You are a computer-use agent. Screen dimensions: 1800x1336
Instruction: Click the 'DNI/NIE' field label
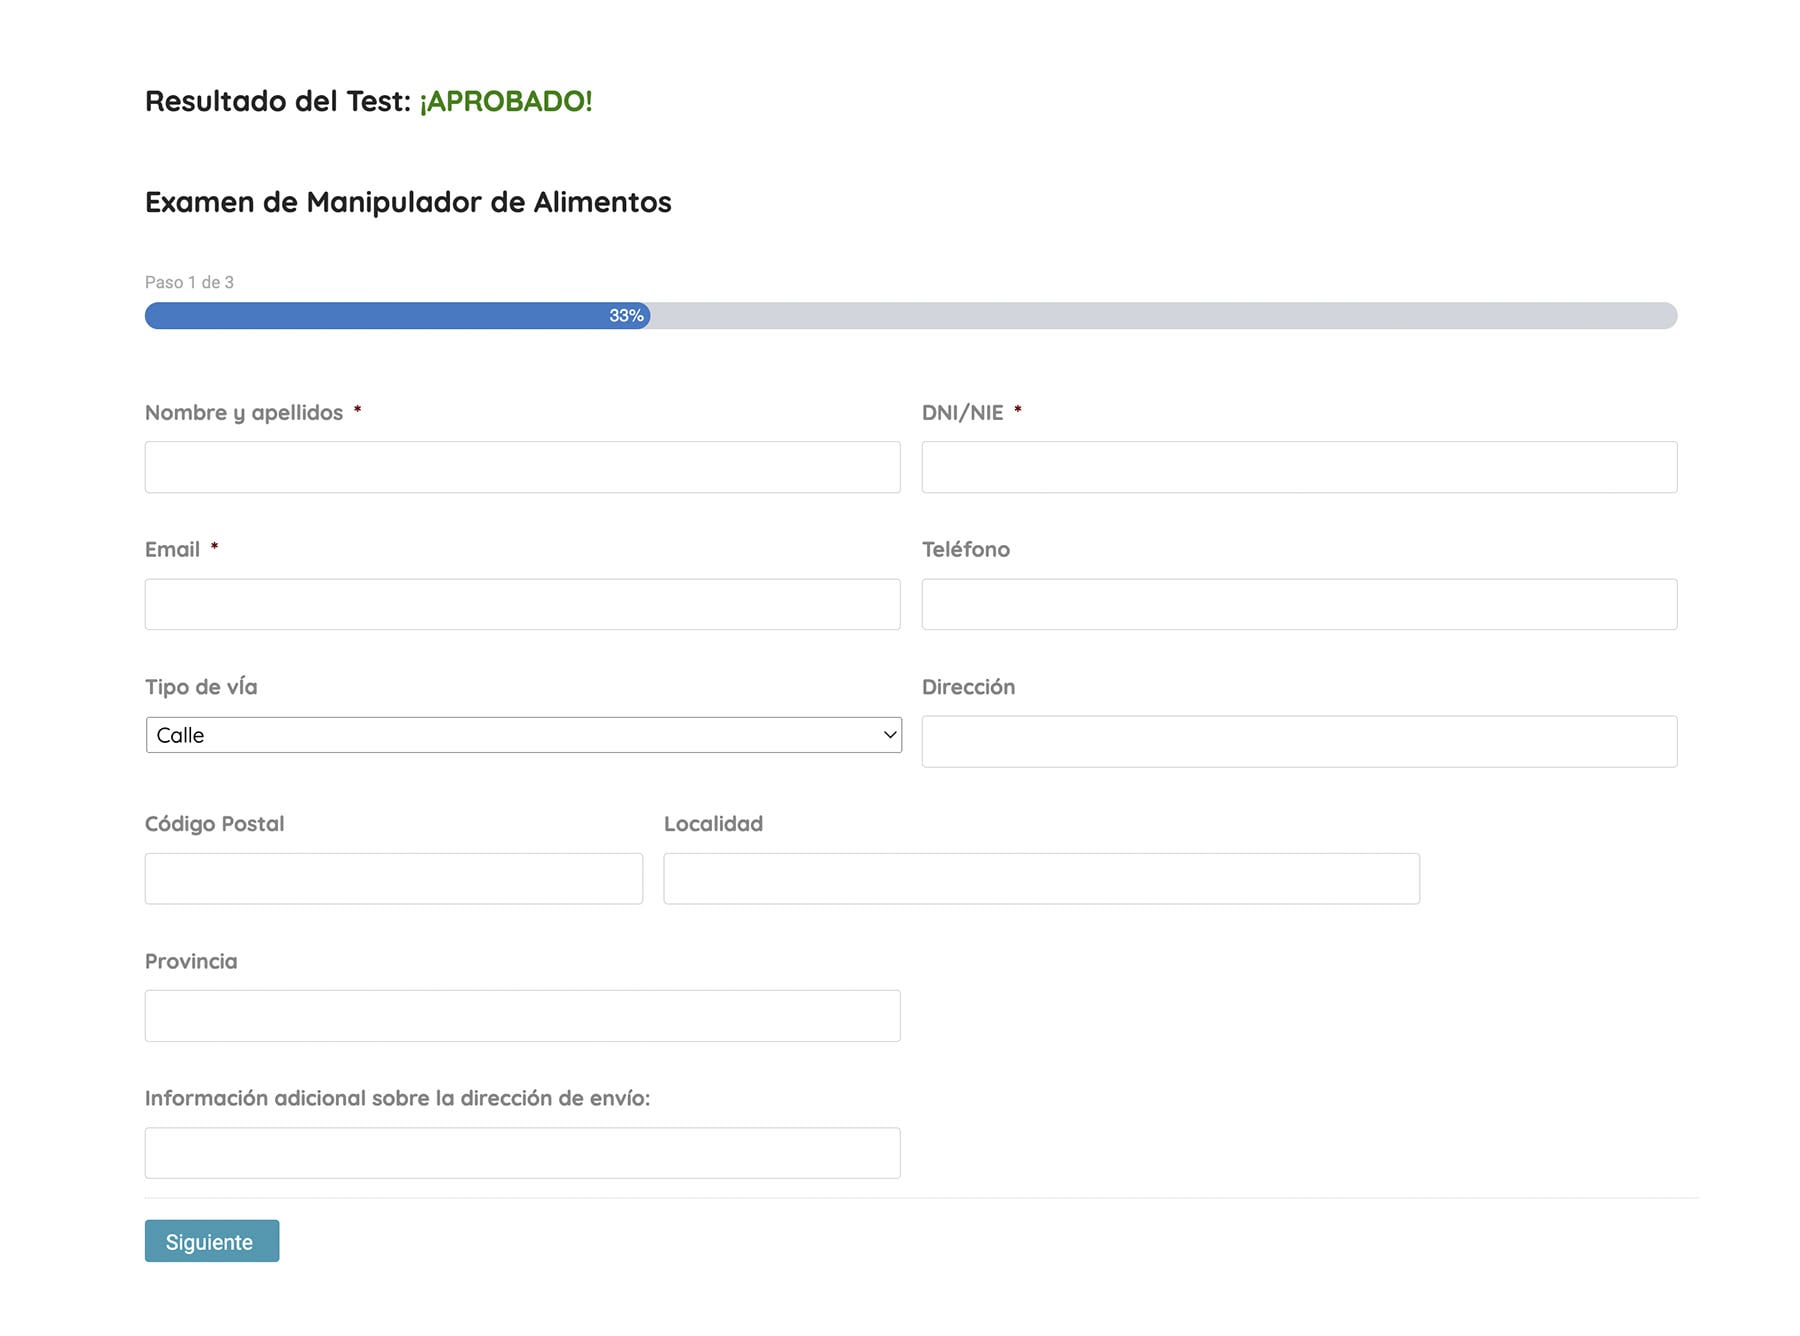click(962, 413)
